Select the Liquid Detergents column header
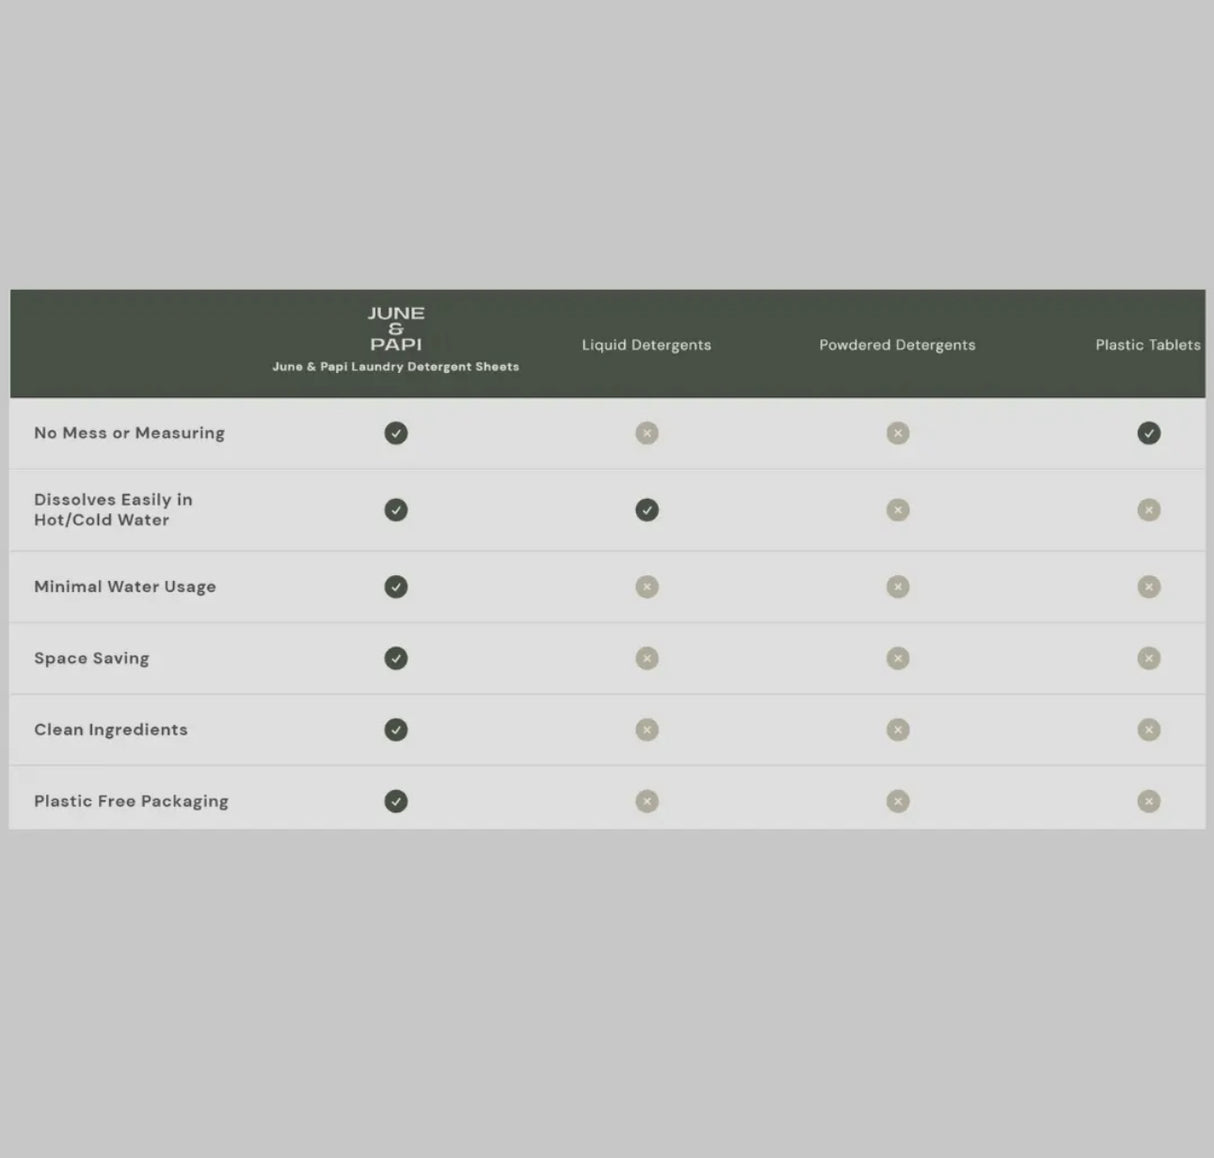Viewport: 1214px width, 1158px height. coord(646,345)
